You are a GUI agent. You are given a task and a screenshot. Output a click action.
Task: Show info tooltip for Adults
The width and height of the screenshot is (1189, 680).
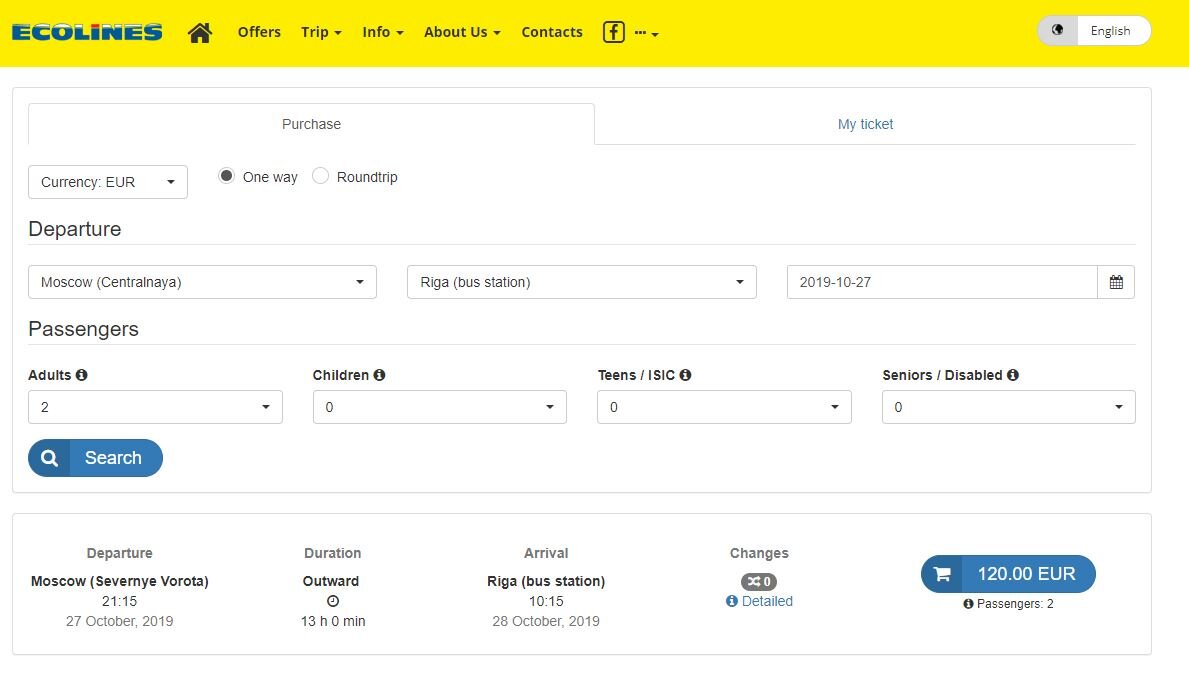(82, 374)
